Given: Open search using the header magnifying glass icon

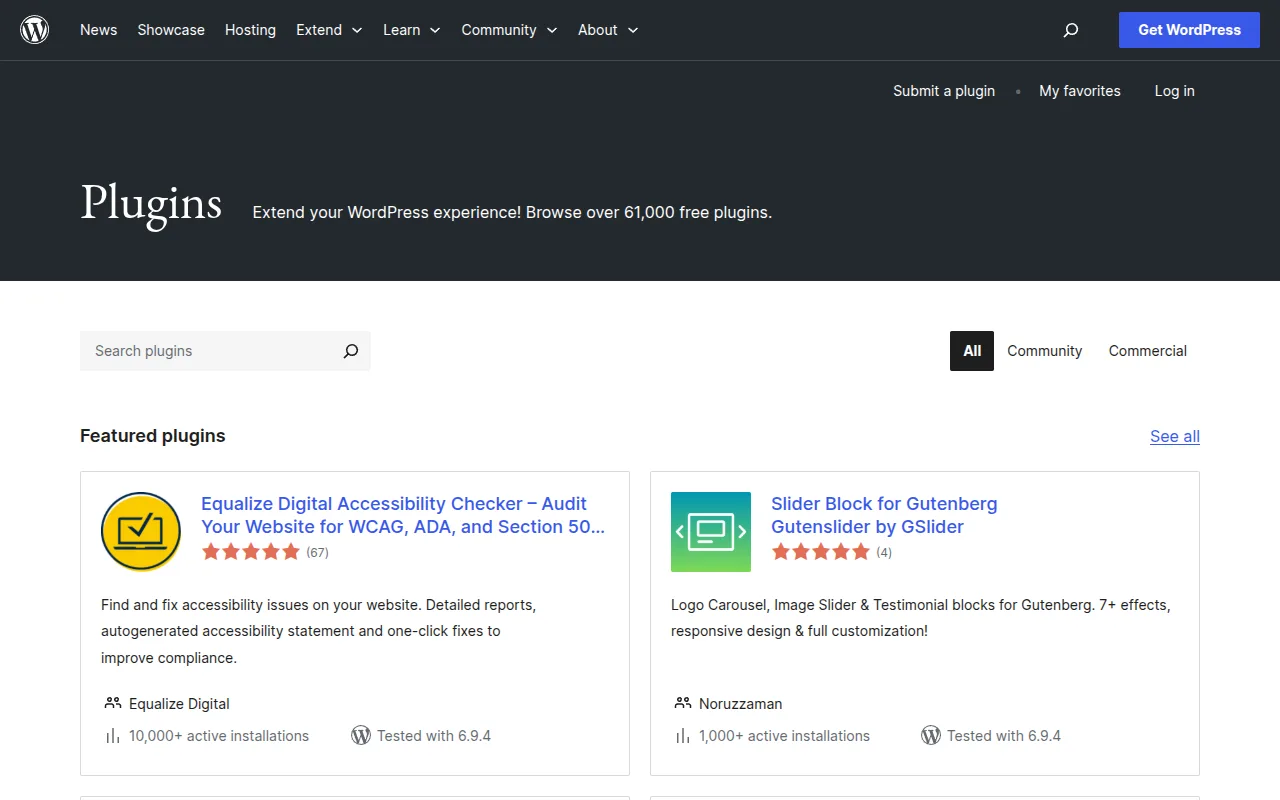Looking at the screenshot, I should [1070, 31].
